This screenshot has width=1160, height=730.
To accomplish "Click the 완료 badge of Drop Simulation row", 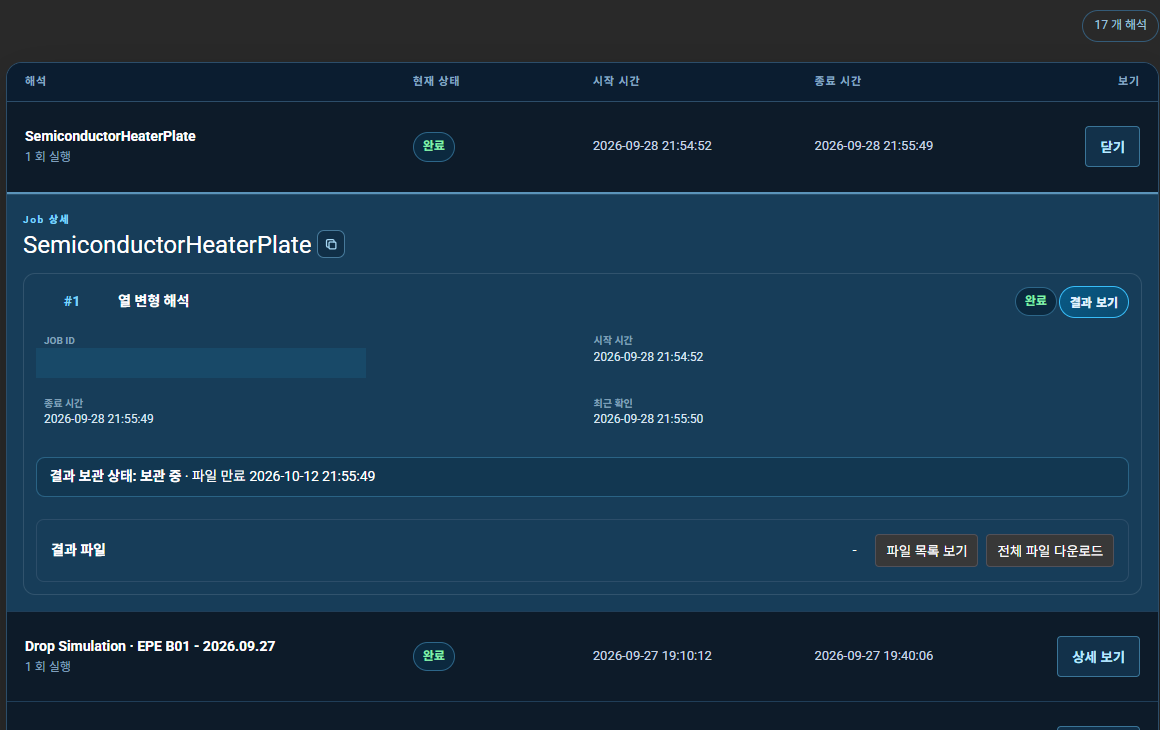I will (434, 656).
